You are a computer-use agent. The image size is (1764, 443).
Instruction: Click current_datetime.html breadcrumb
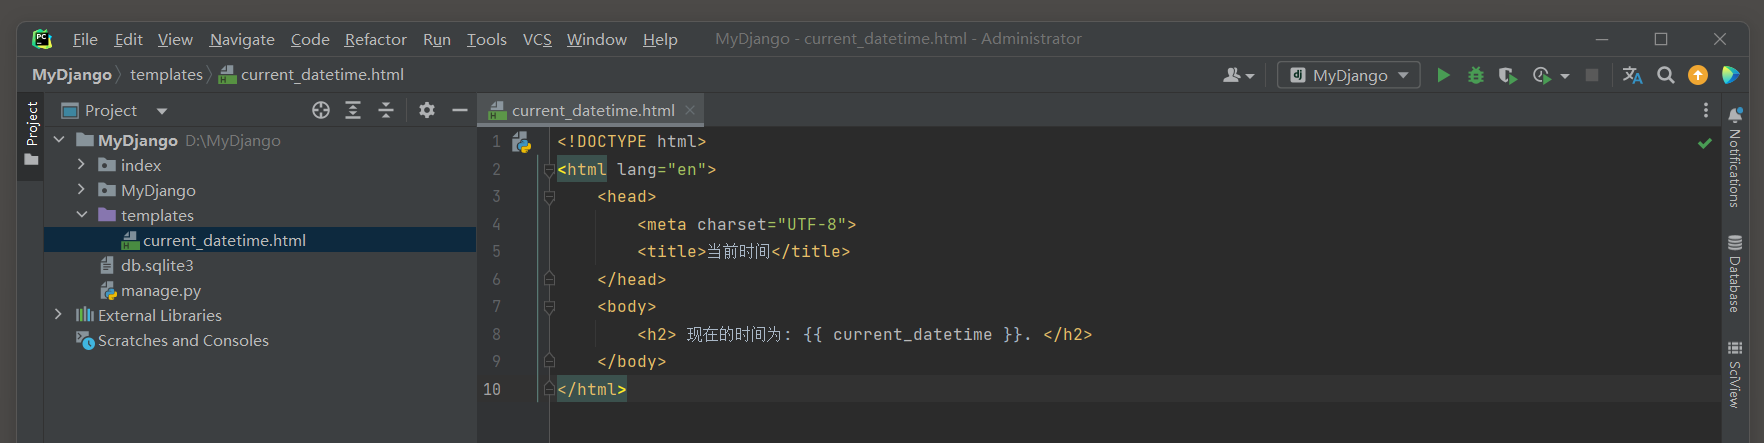311,75
